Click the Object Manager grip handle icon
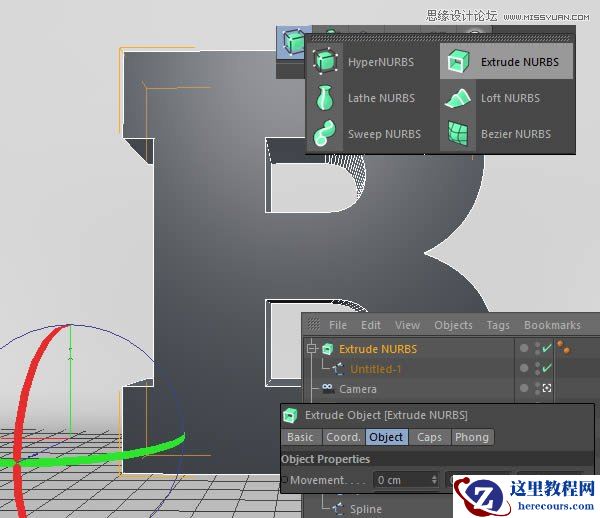 click(313, 325)
